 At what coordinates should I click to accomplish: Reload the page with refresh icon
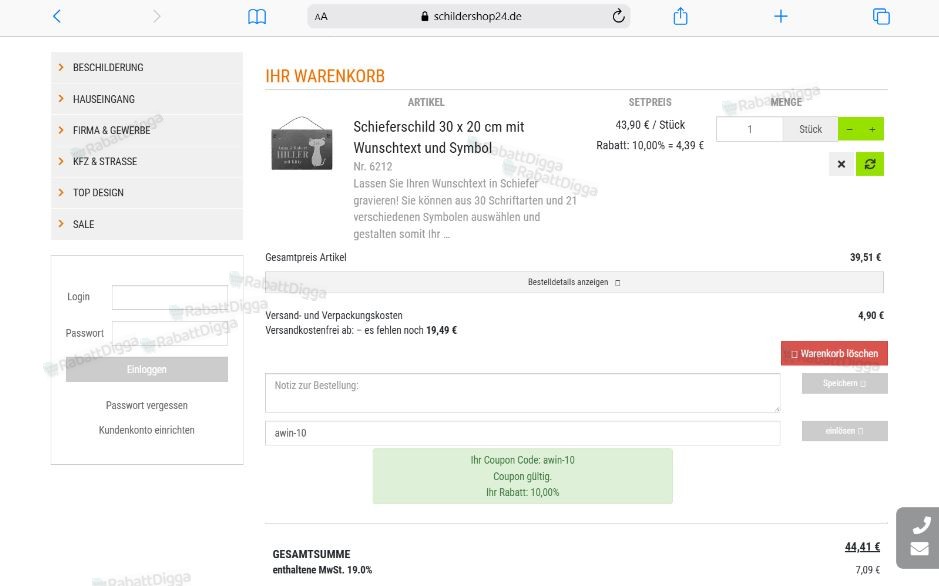click(619, 16)
